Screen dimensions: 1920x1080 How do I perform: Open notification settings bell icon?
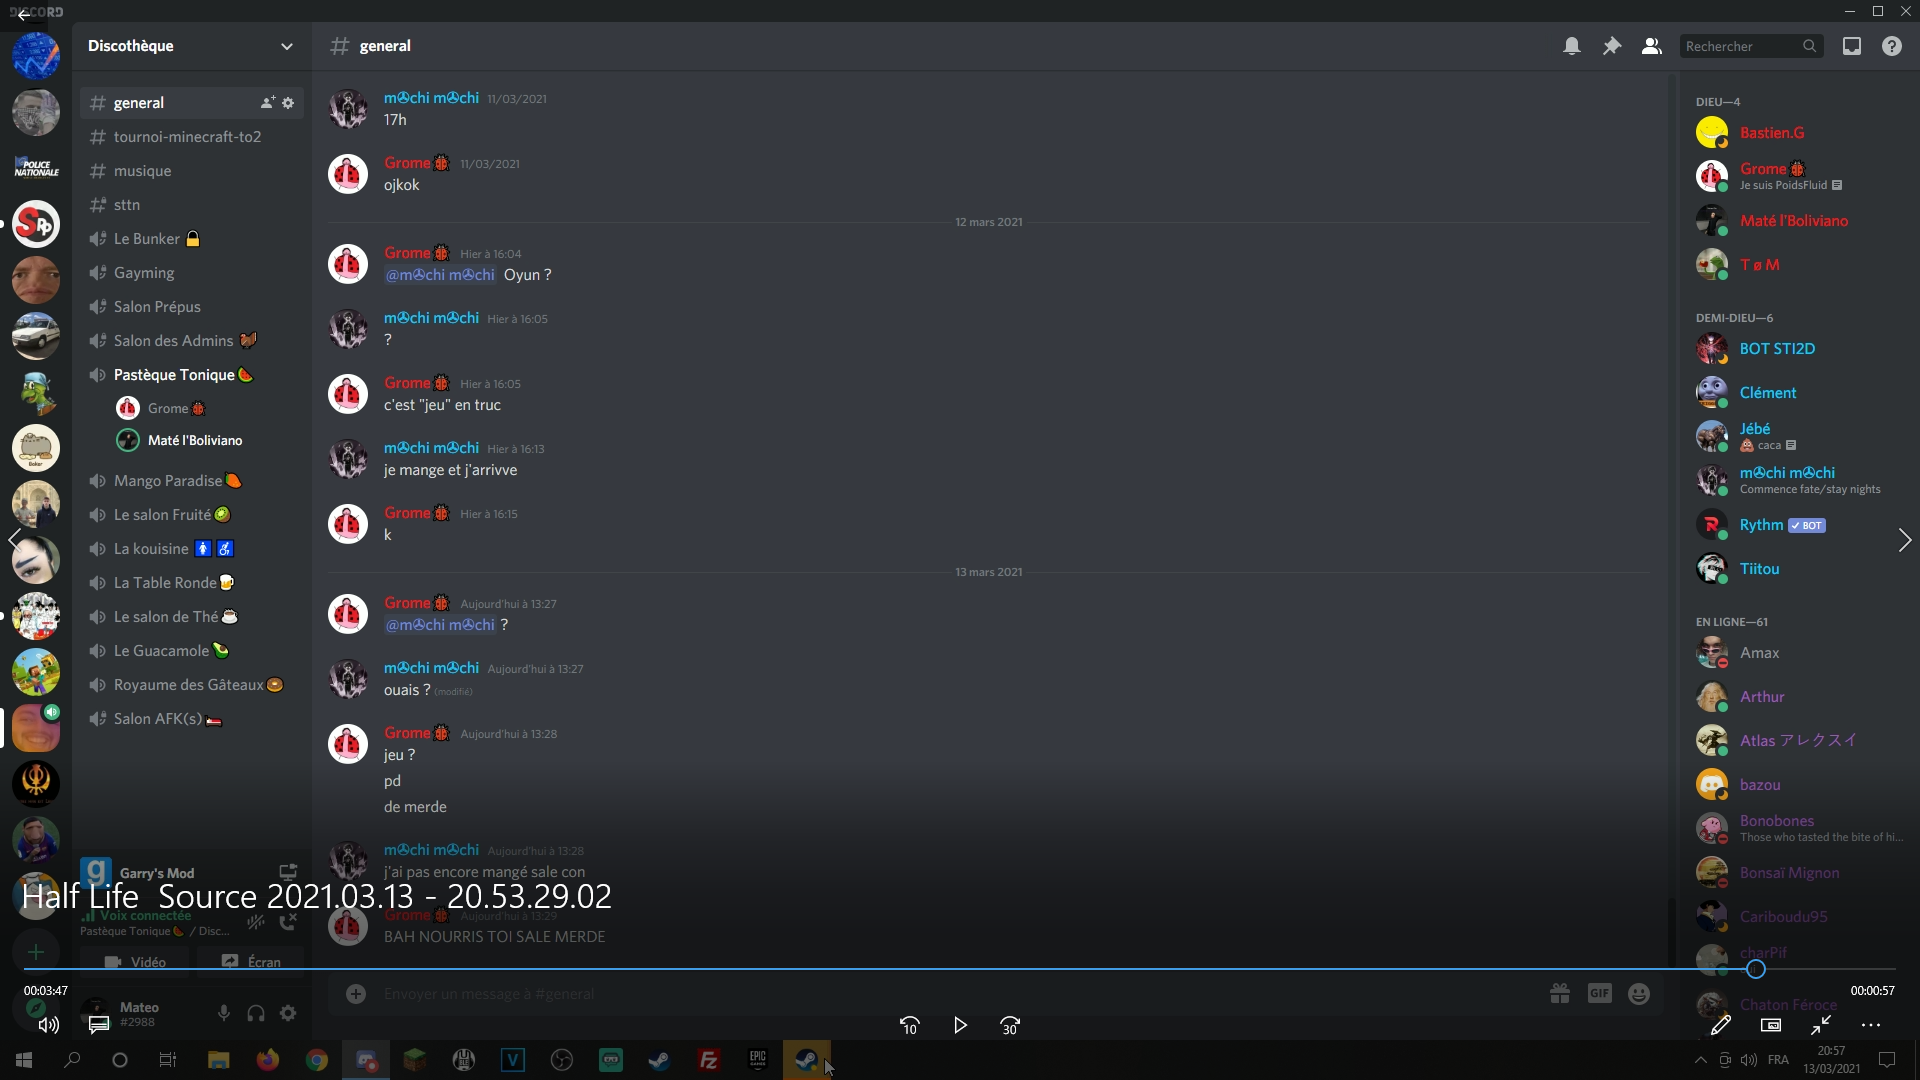1572,46
